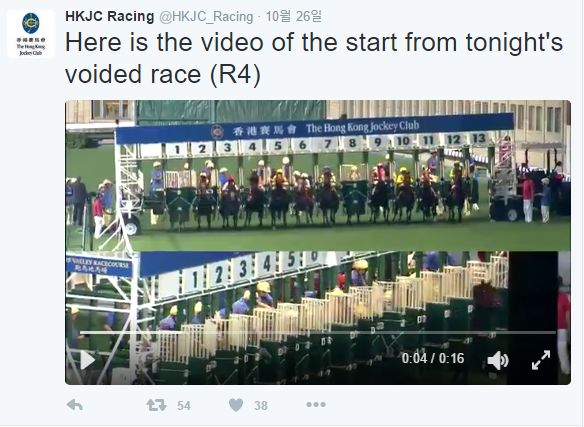Open the HKJC Racing display name
Image resolution: width=584 pixels, height=427 pixels.
click(x=110, y=16)
